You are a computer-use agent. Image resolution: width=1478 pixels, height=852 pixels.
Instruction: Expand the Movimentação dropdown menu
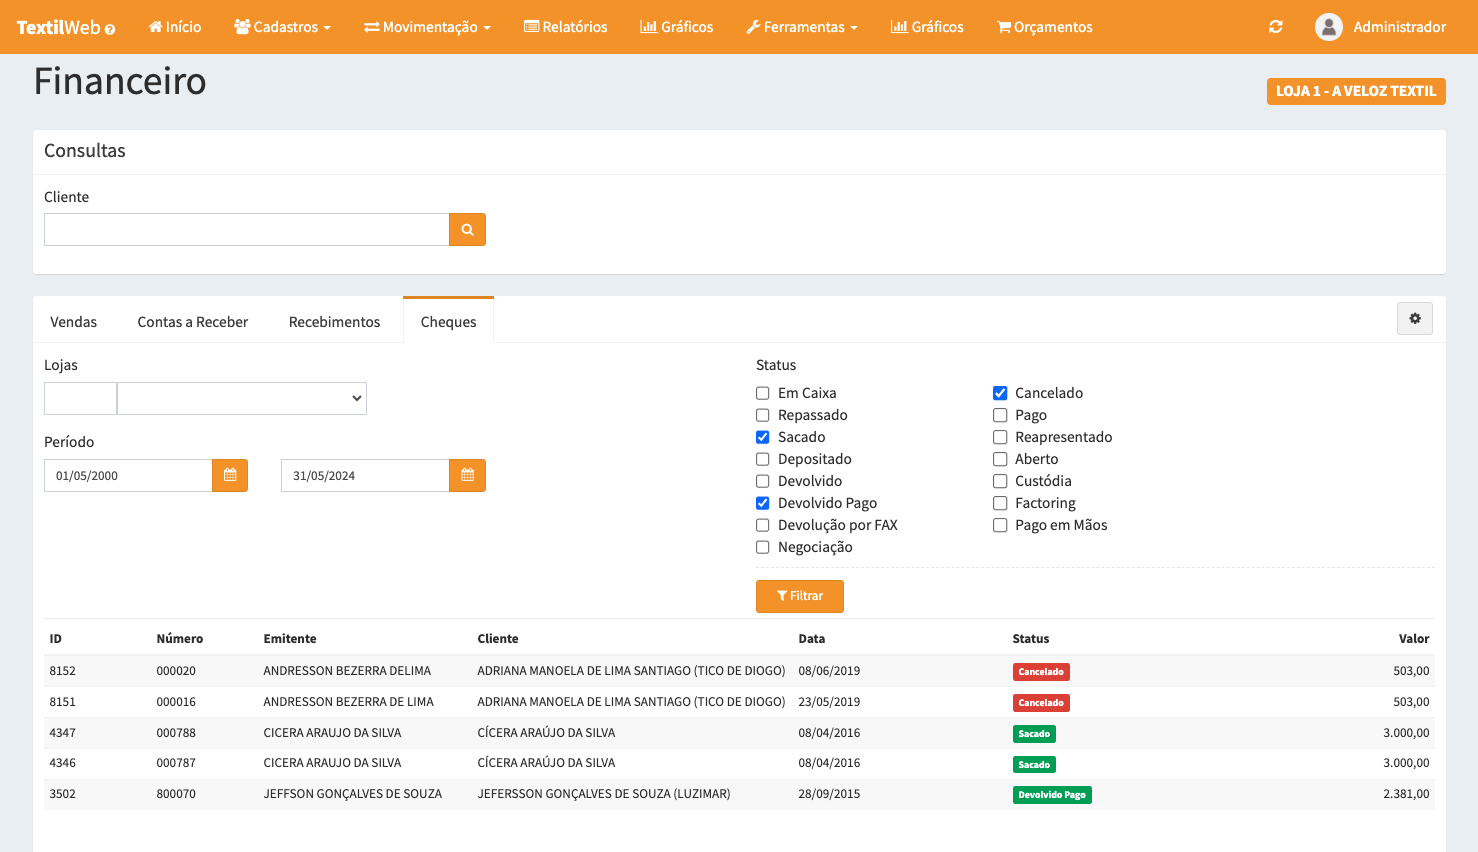tap(427, 27)
